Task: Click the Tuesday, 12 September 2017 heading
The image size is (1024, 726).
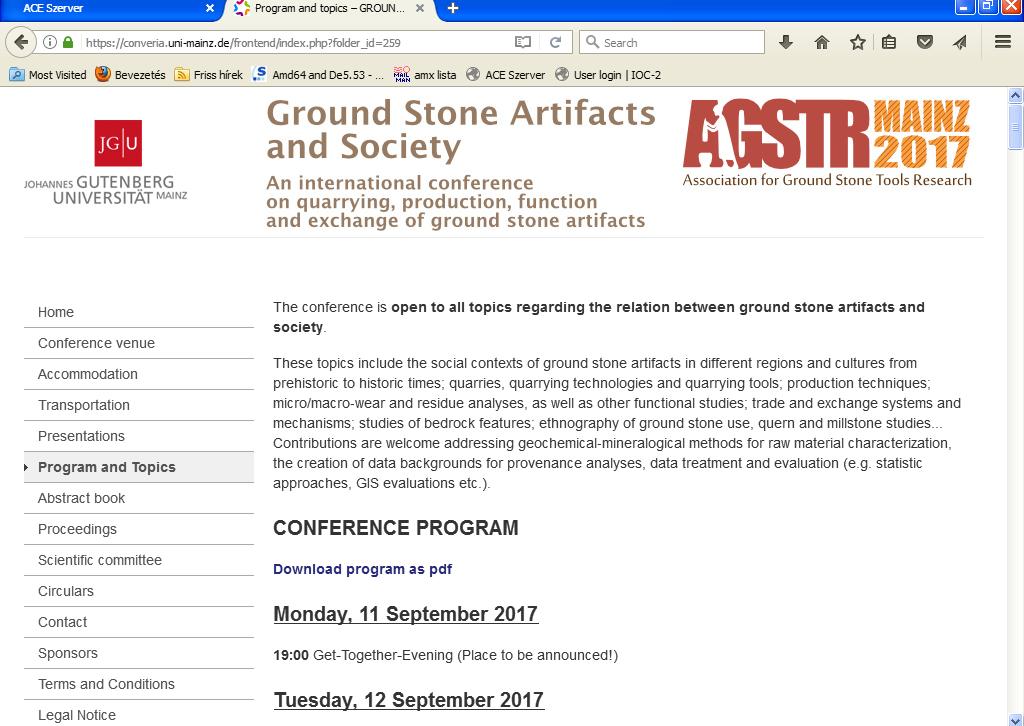Action: pos(409,700)
